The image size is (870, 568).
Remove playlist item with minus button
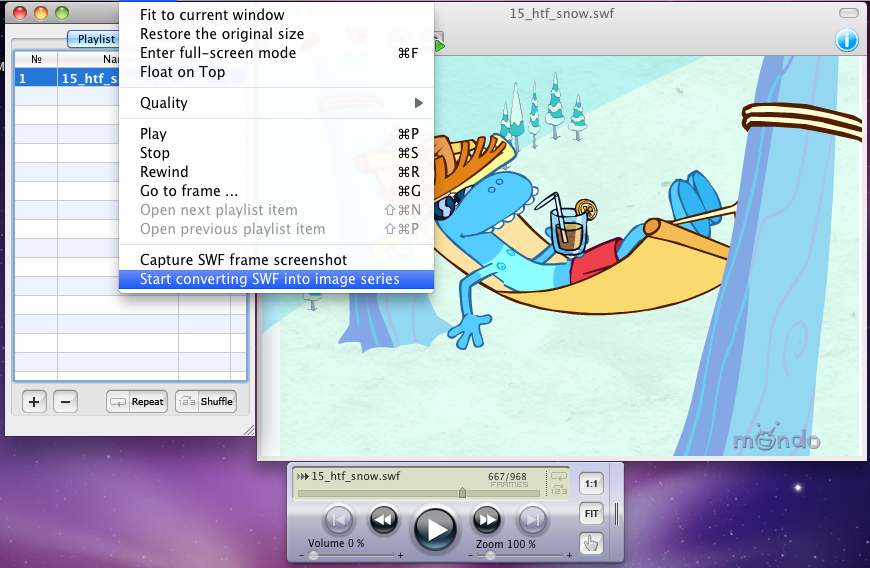coord(65,402)
